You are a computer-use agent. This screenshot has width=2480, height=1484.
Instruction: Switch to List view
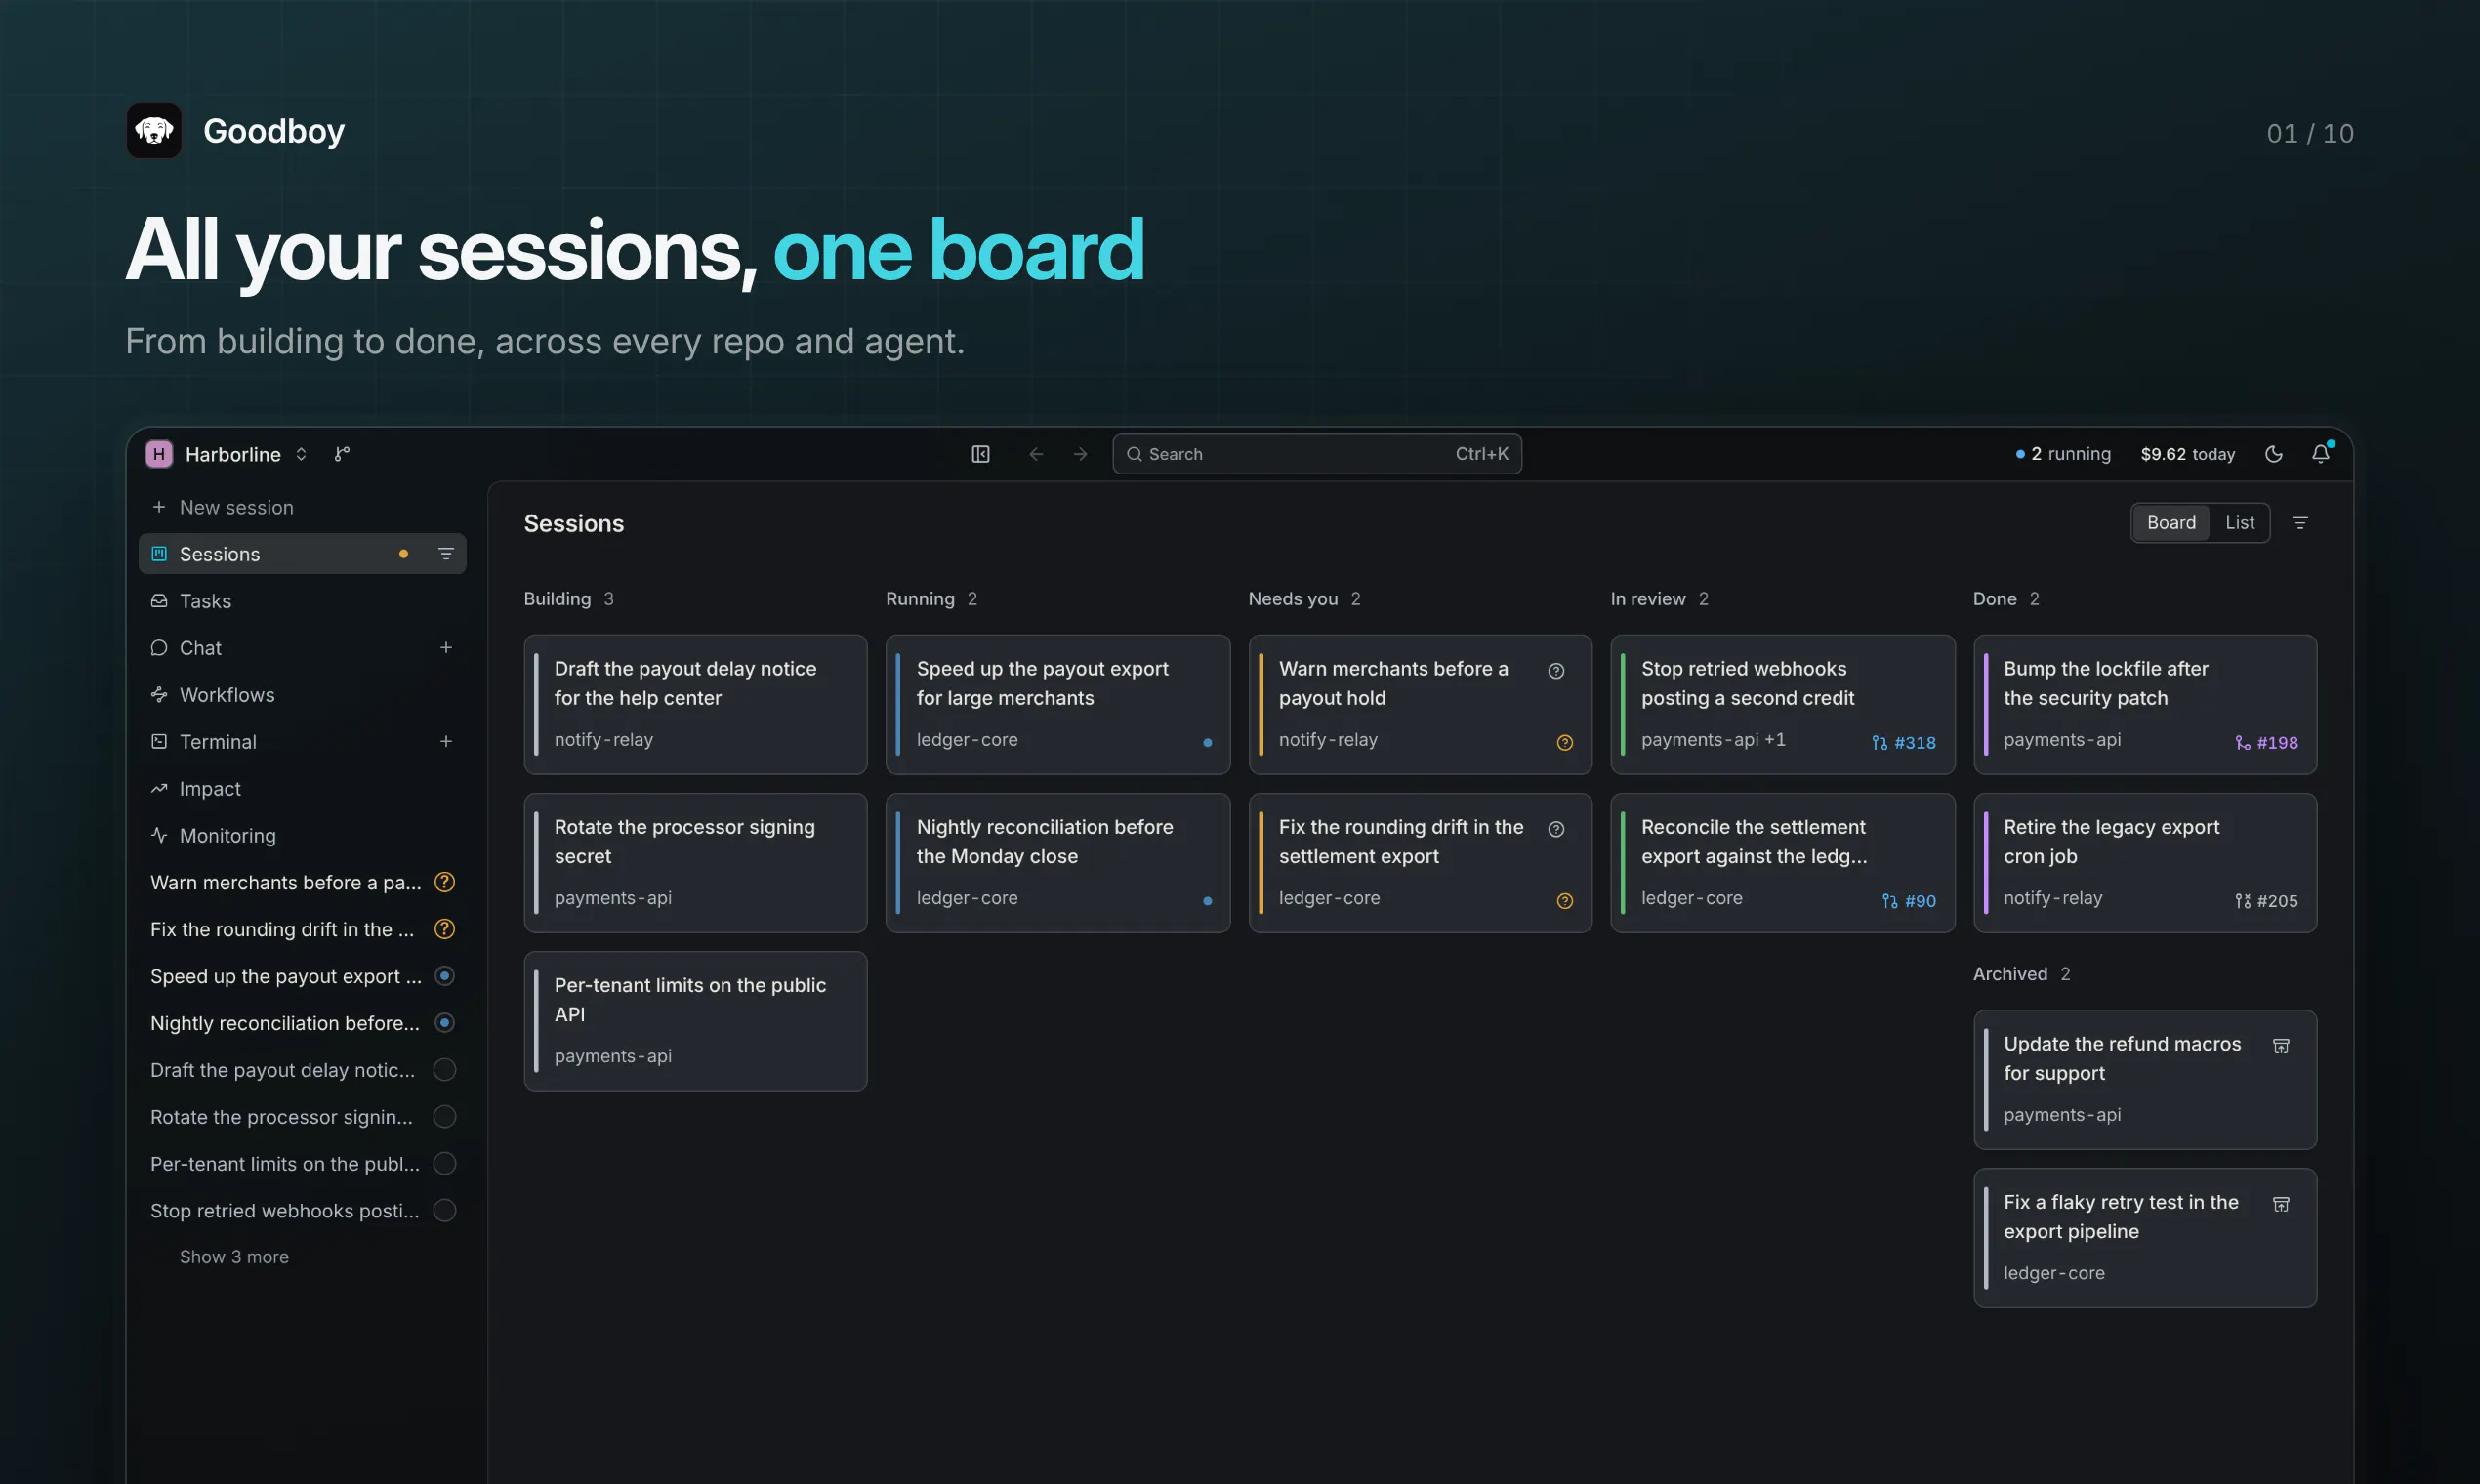[x=2239, y=523]
